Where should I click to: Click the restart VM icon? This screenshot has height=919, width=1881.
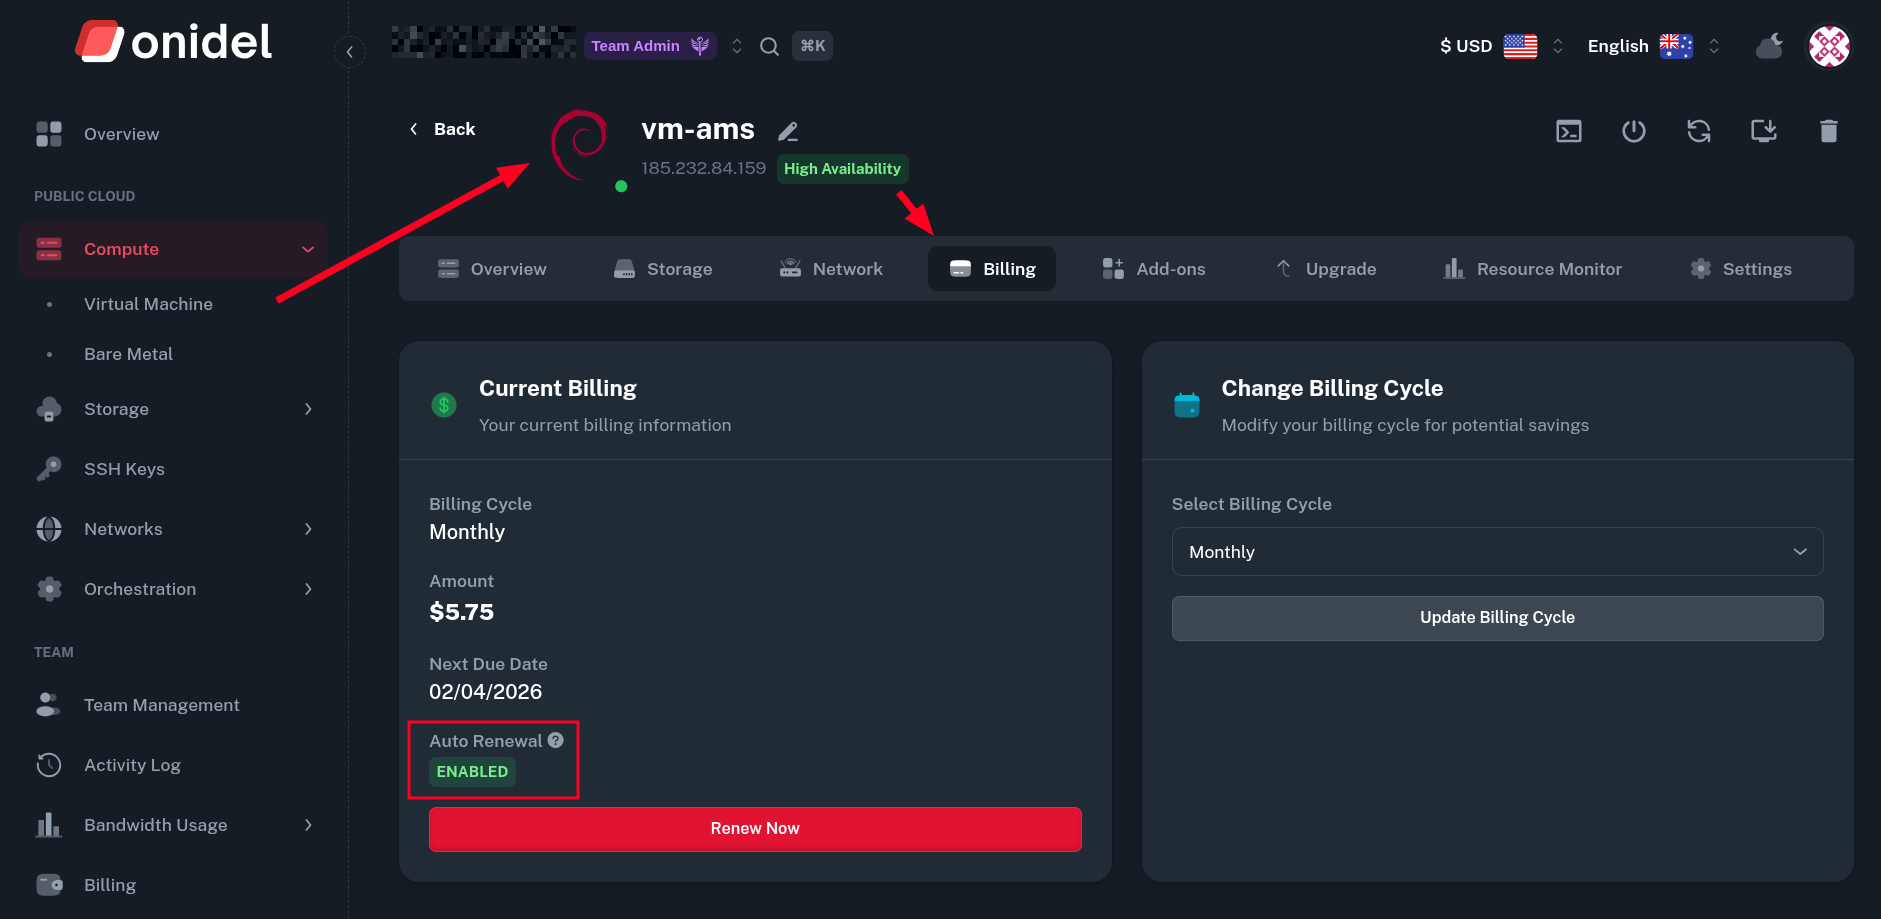click(1698, 131)
